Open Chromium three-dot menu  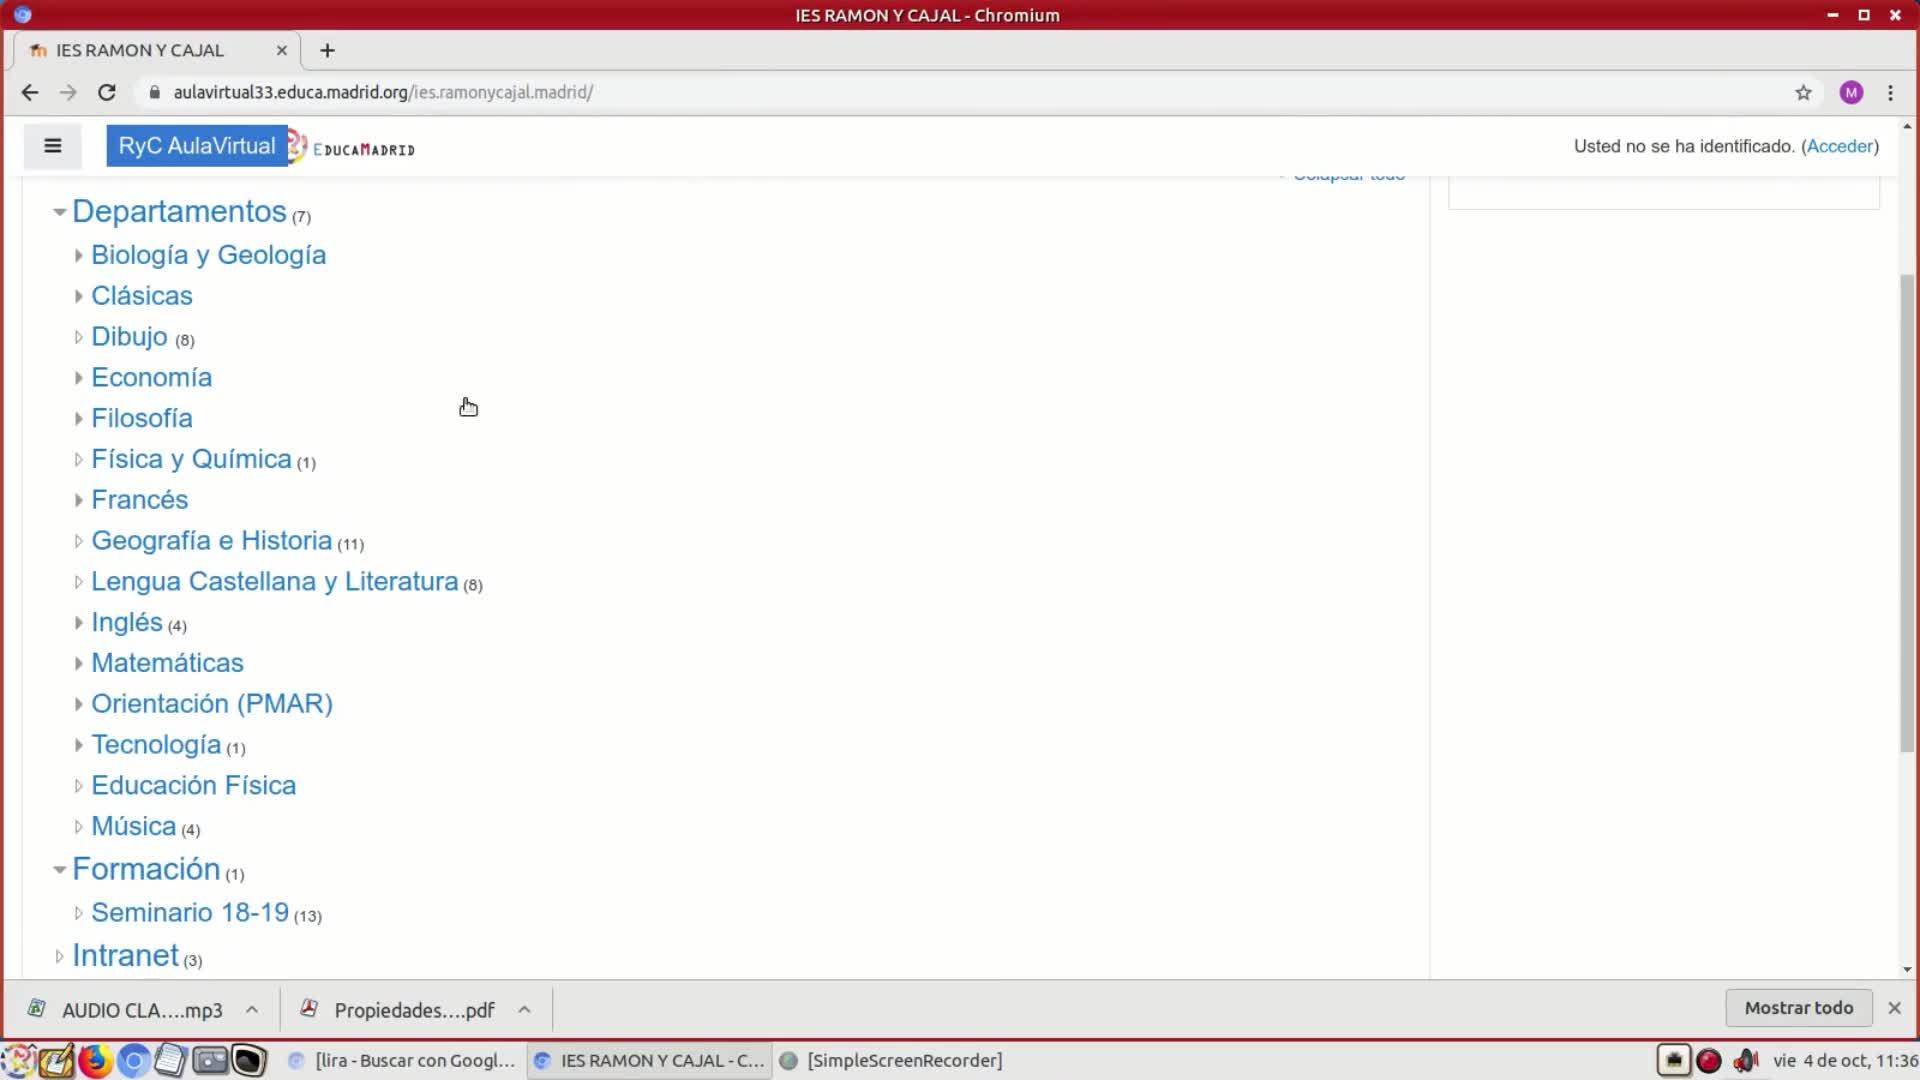coord(1890,92)
